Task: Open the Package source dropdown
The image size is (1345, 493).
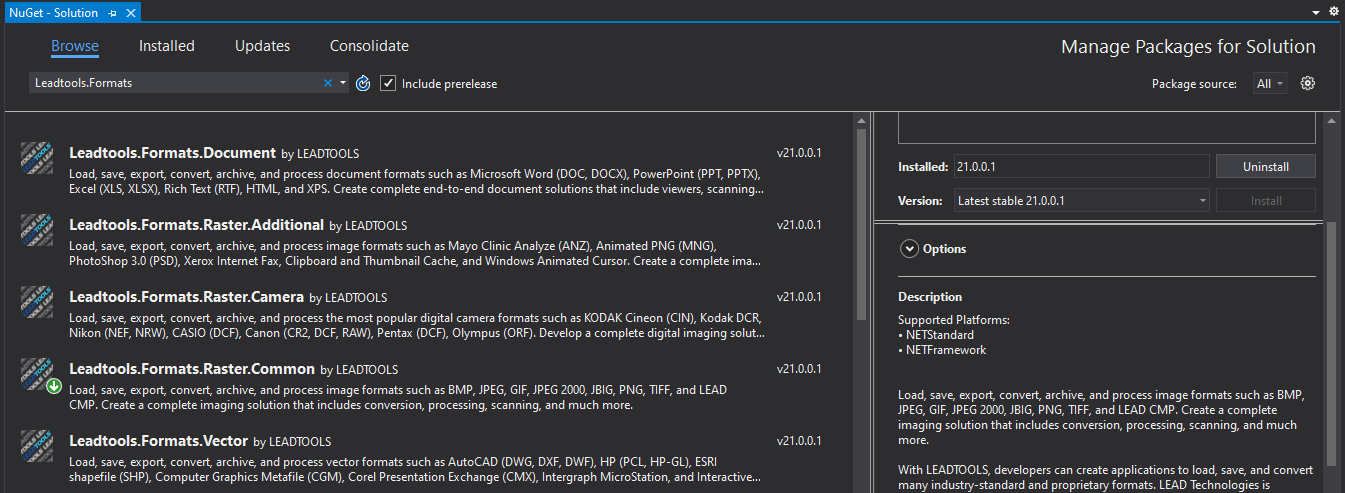Action: click(x=1270, y=84)
